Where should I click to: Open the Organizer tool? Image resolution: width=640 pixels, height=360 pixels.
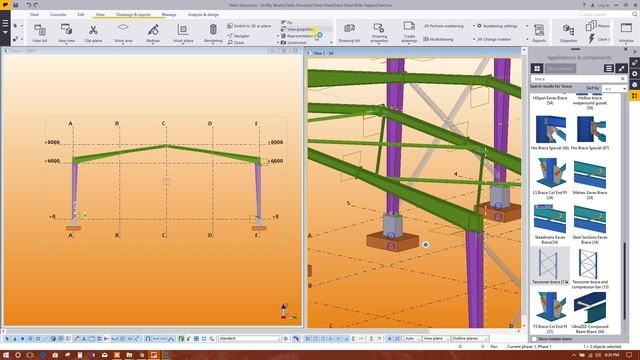pyautogui.click(x=568, y=33)
